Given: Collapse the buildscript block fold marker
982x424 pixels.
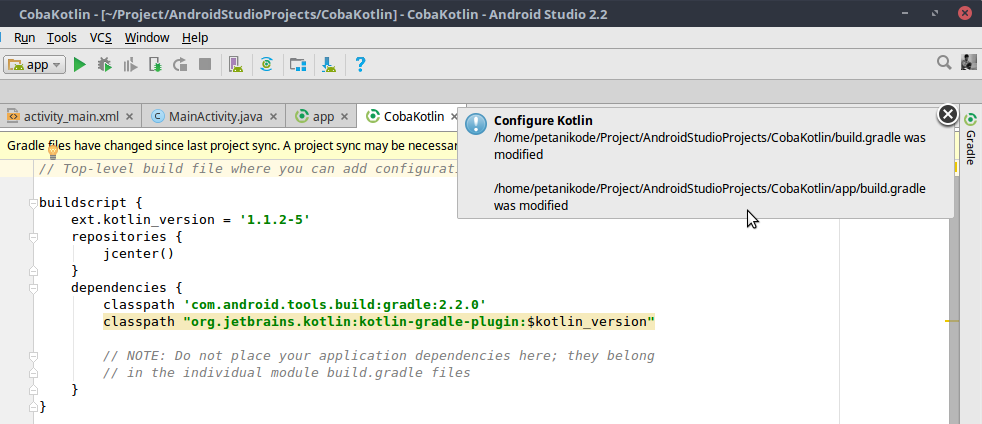Looking at the screenshot, I should pyautogui.click(x=33, y=204).
